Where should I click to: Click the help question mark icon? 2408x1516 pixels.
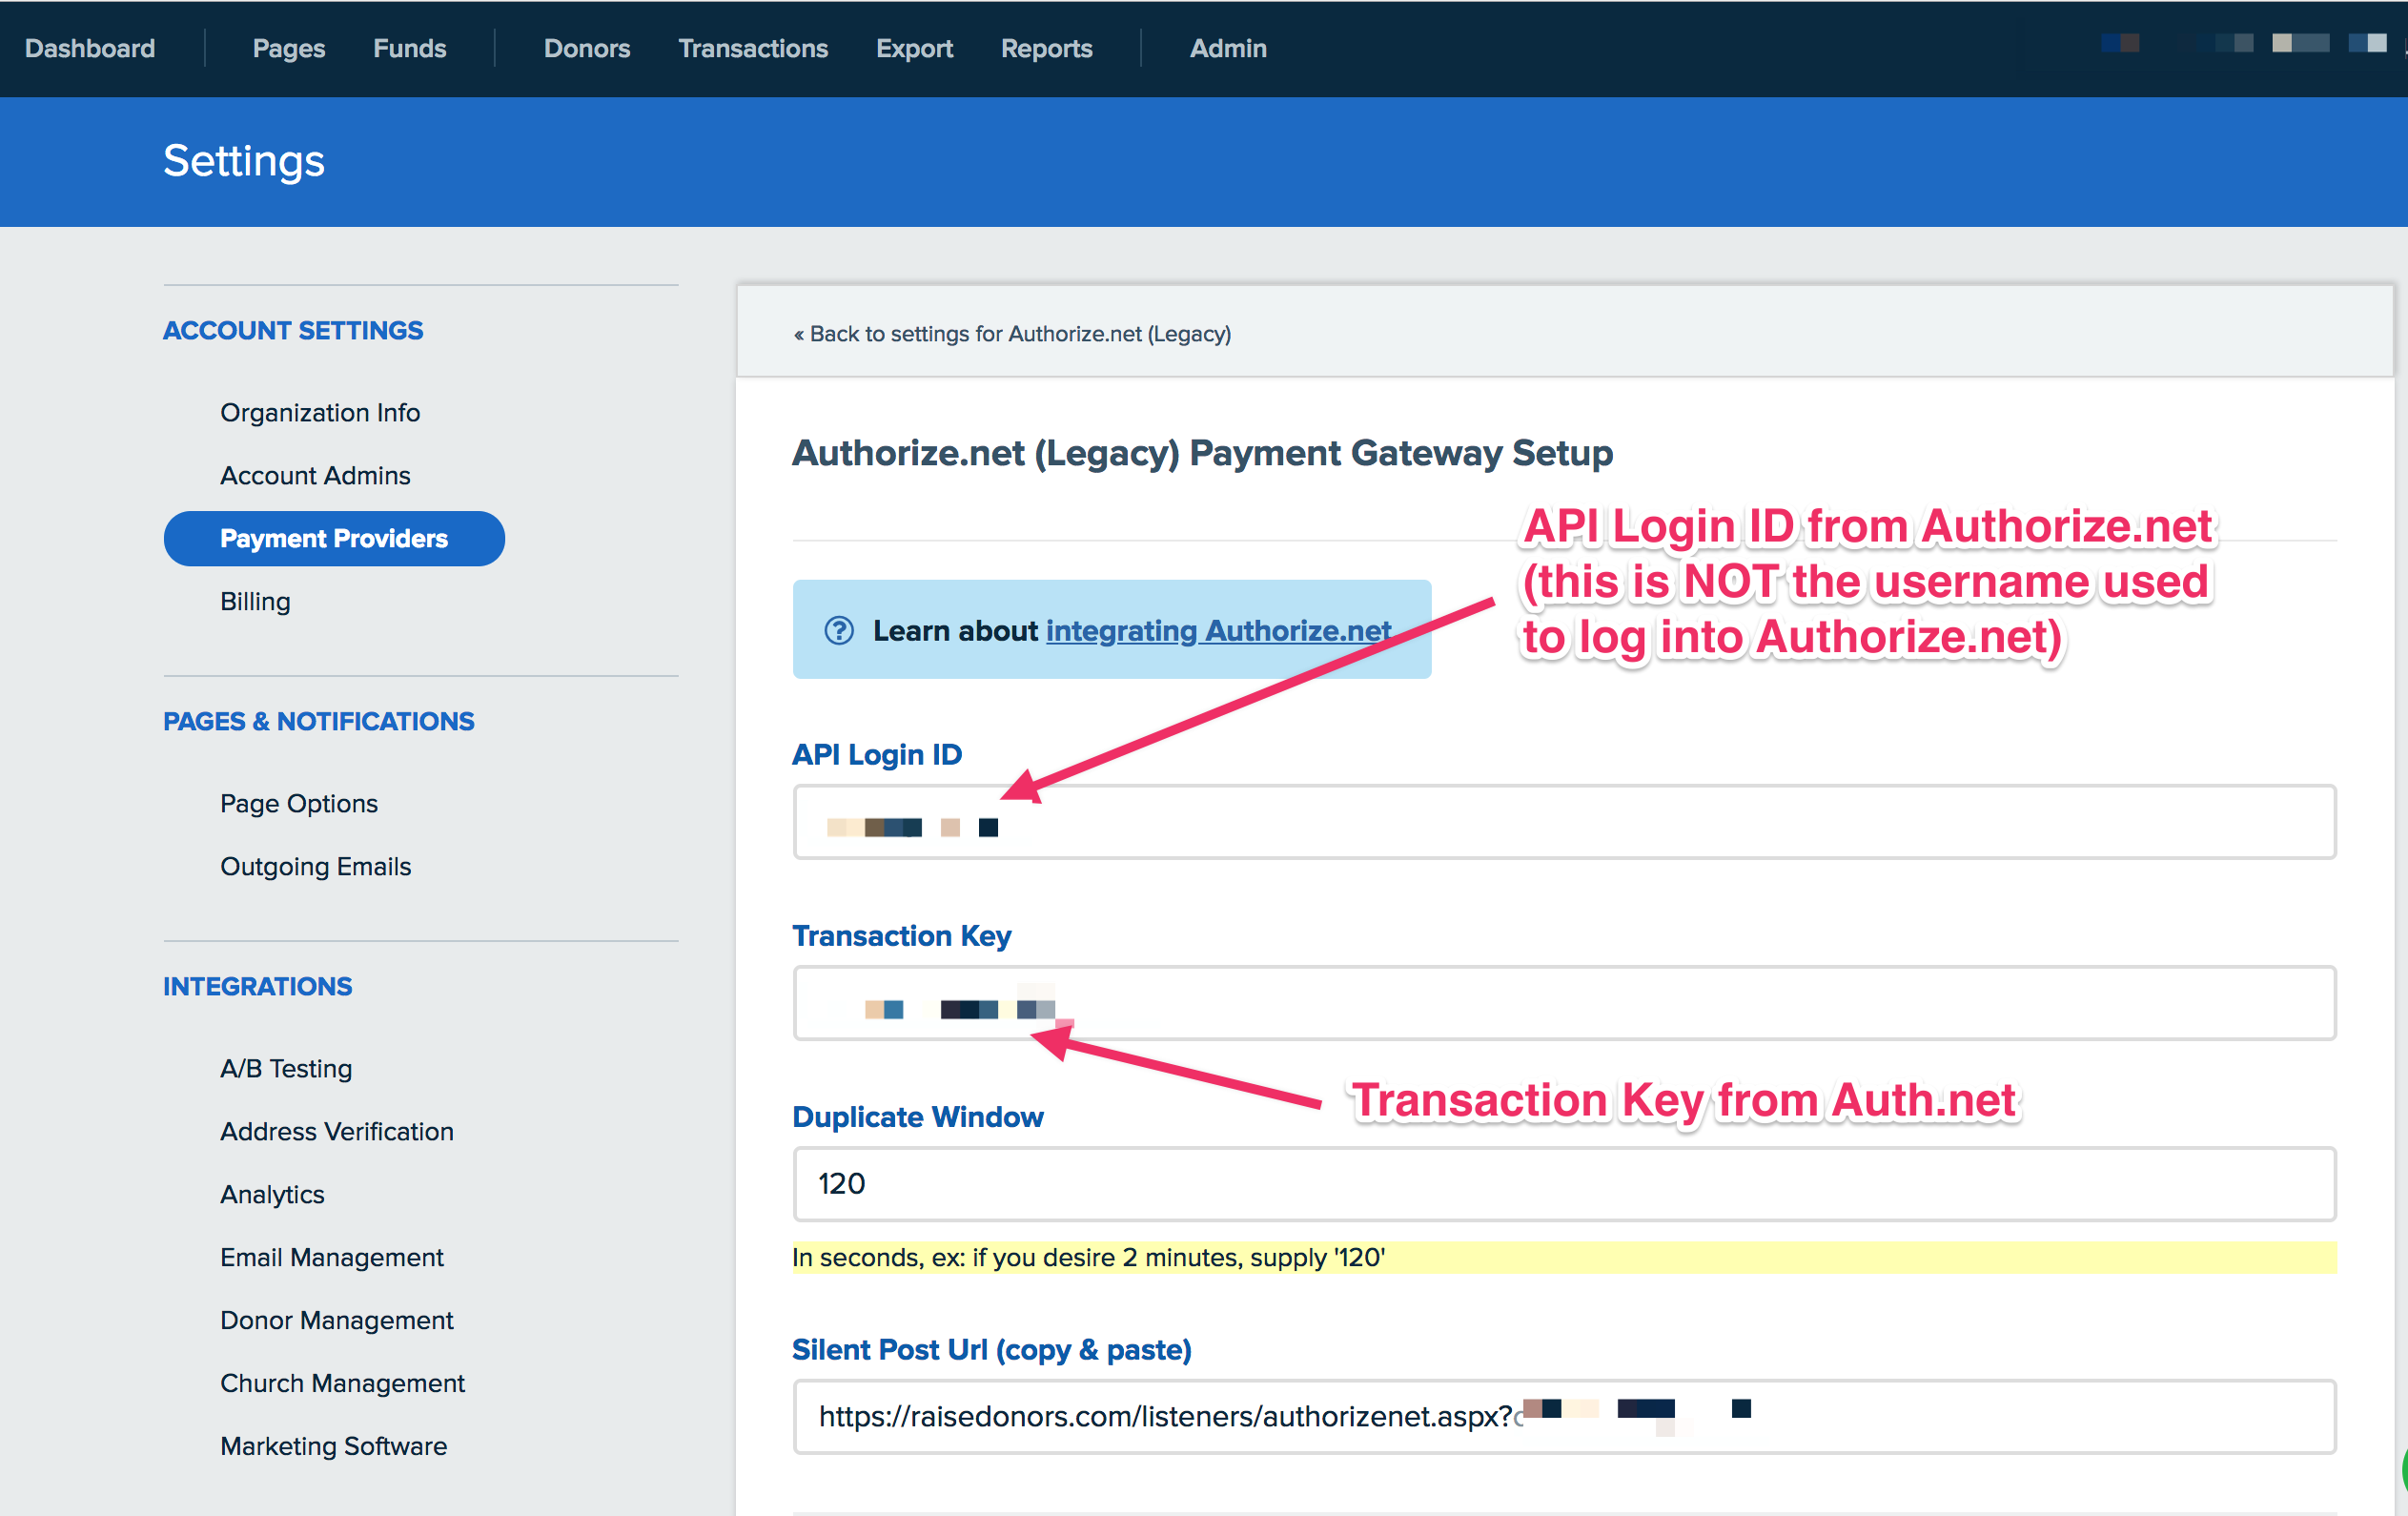tap(838, 631)
